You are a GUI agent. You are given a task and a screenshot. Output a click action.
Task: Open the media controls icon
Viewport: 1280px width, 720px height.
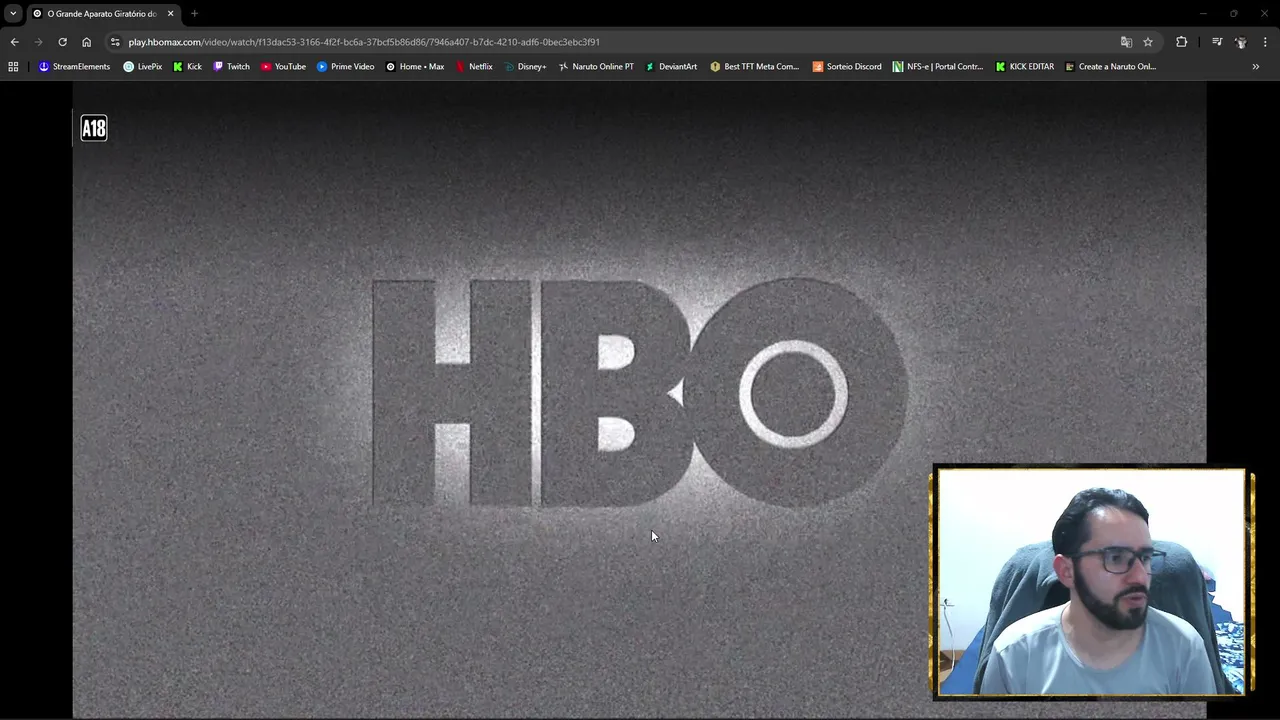click(x=1217, y=42)
